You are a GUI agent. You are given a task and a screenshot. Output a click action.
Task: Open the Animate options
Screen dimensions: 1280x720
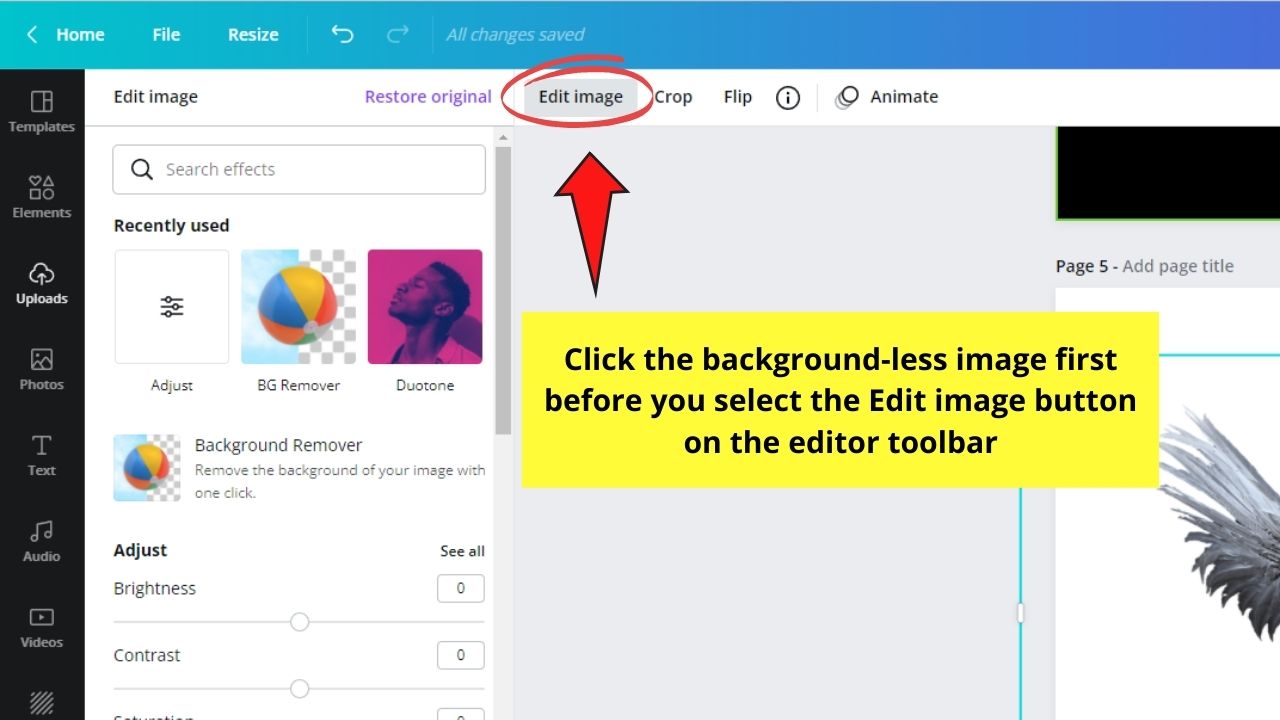click(x=886, y=96)
